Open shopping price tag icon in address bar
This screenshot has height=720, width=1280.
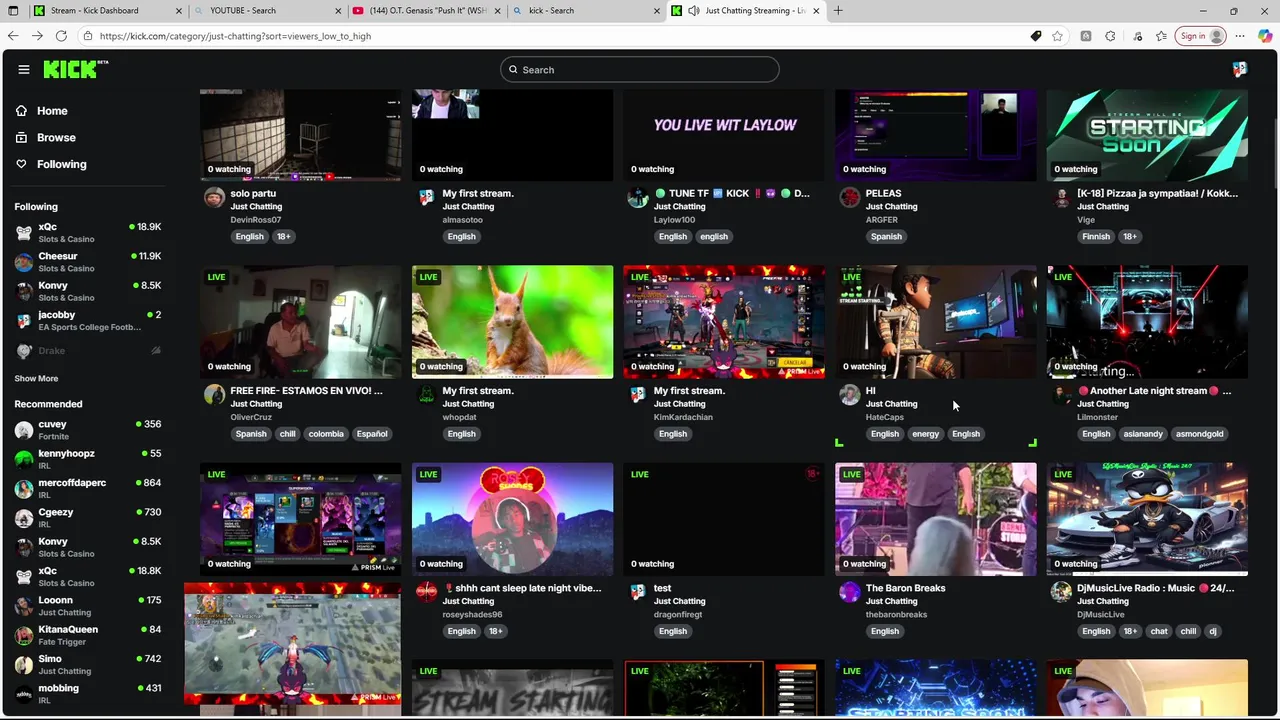click(1036, 36)
